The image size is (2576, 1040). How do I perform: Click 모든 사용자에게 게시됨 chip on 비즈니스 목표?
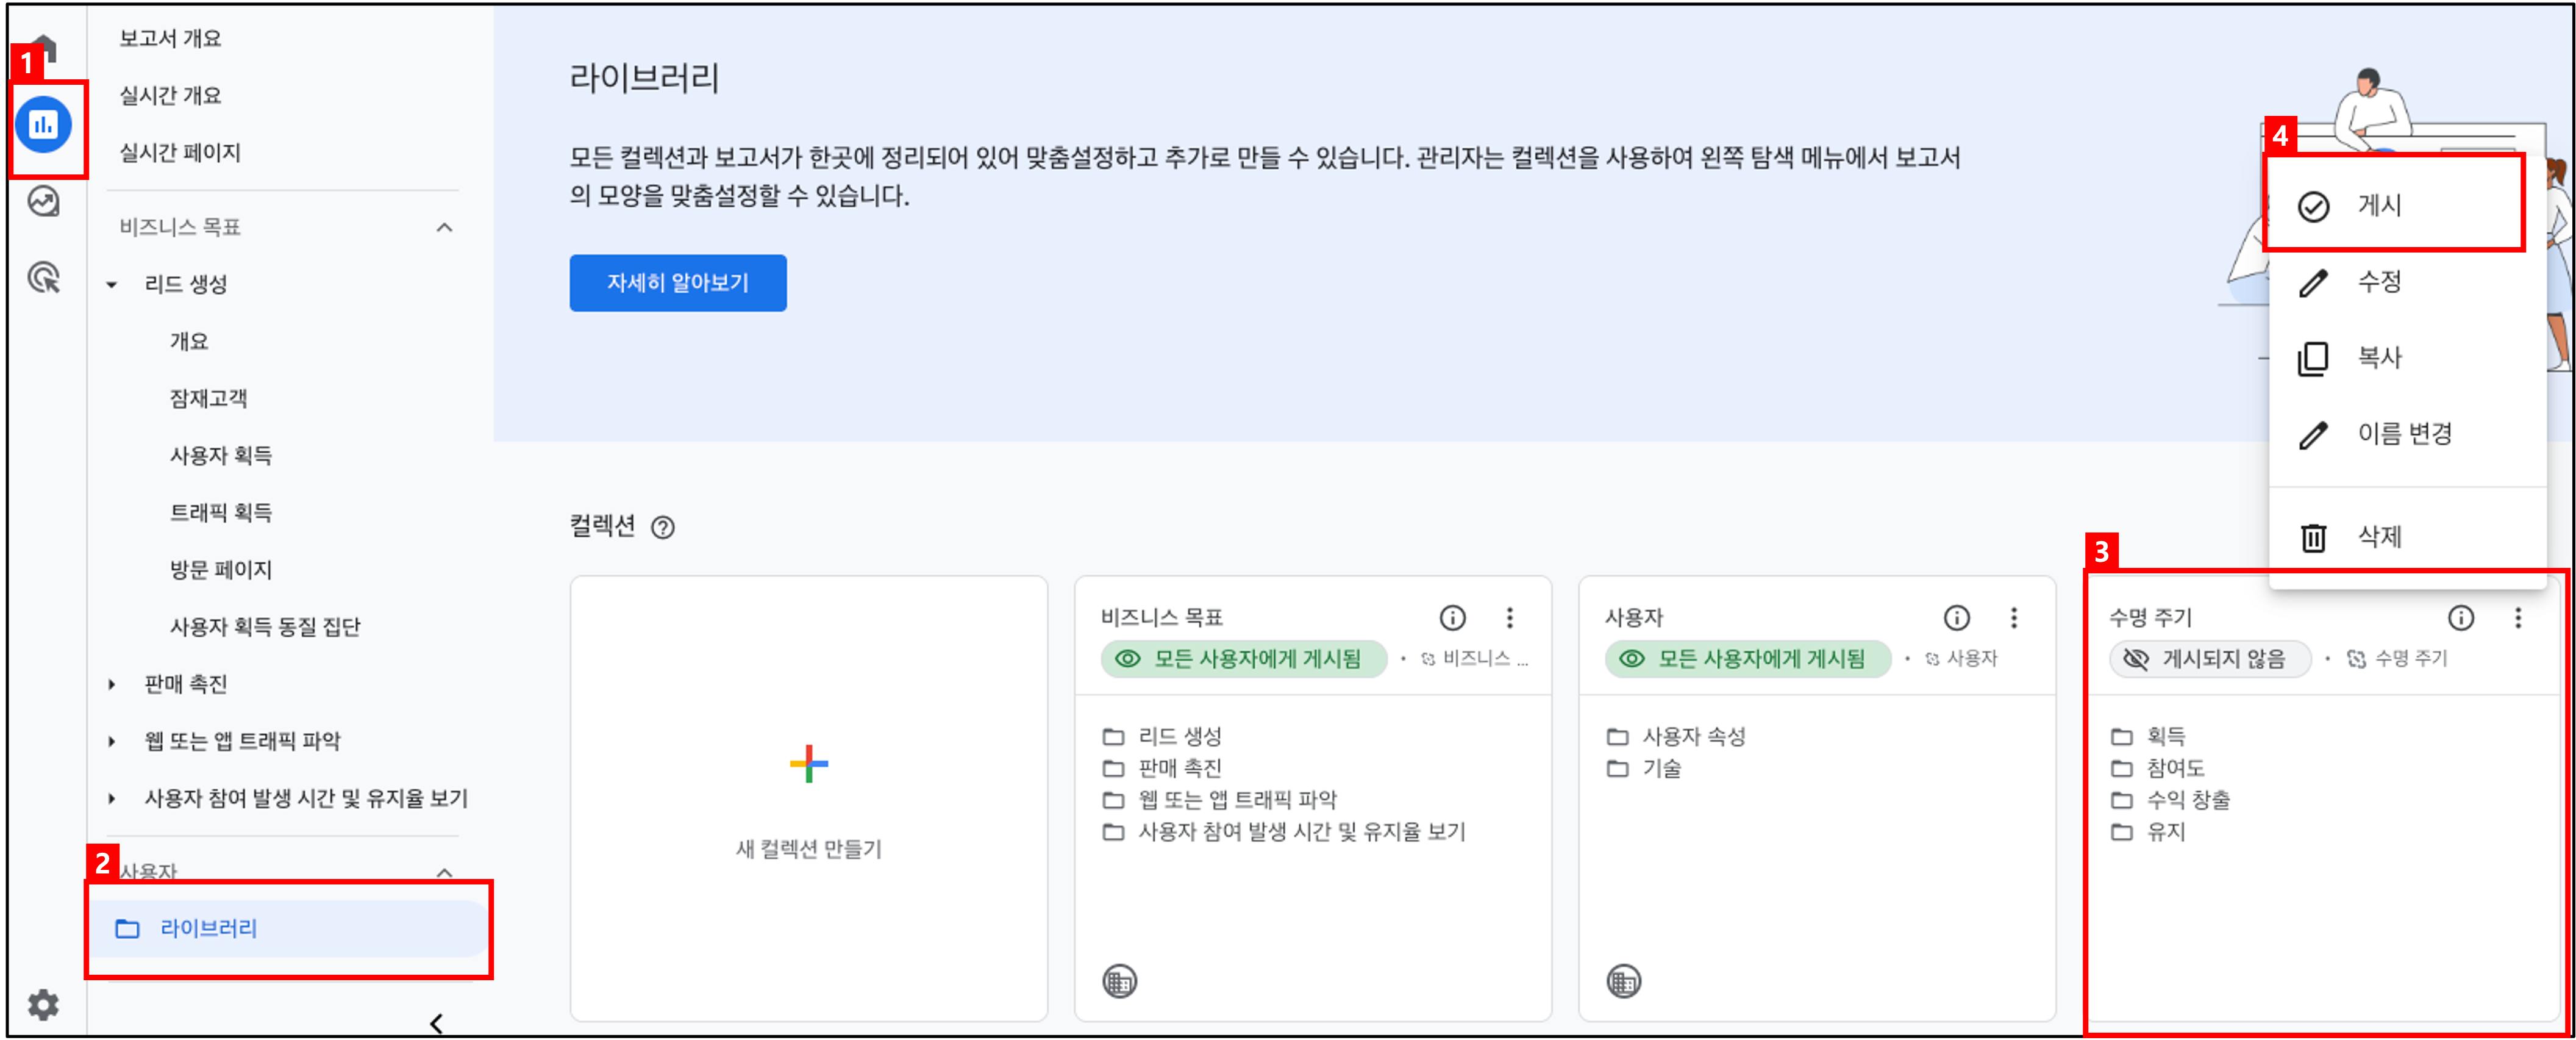click(1243, 659)
